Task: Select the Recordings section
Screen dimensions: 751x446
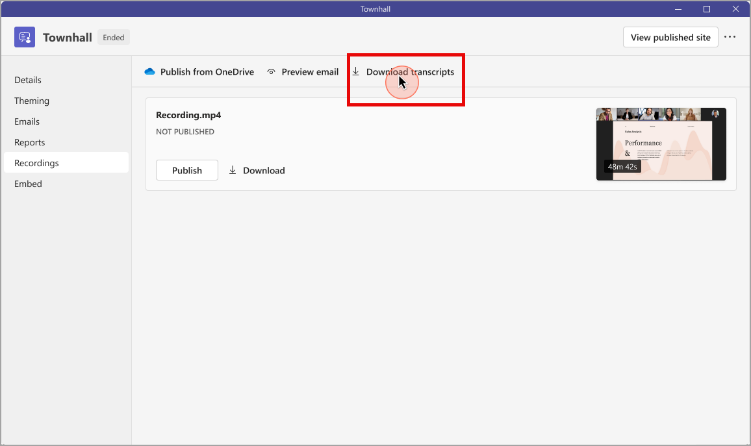Action: coord(66,163)
